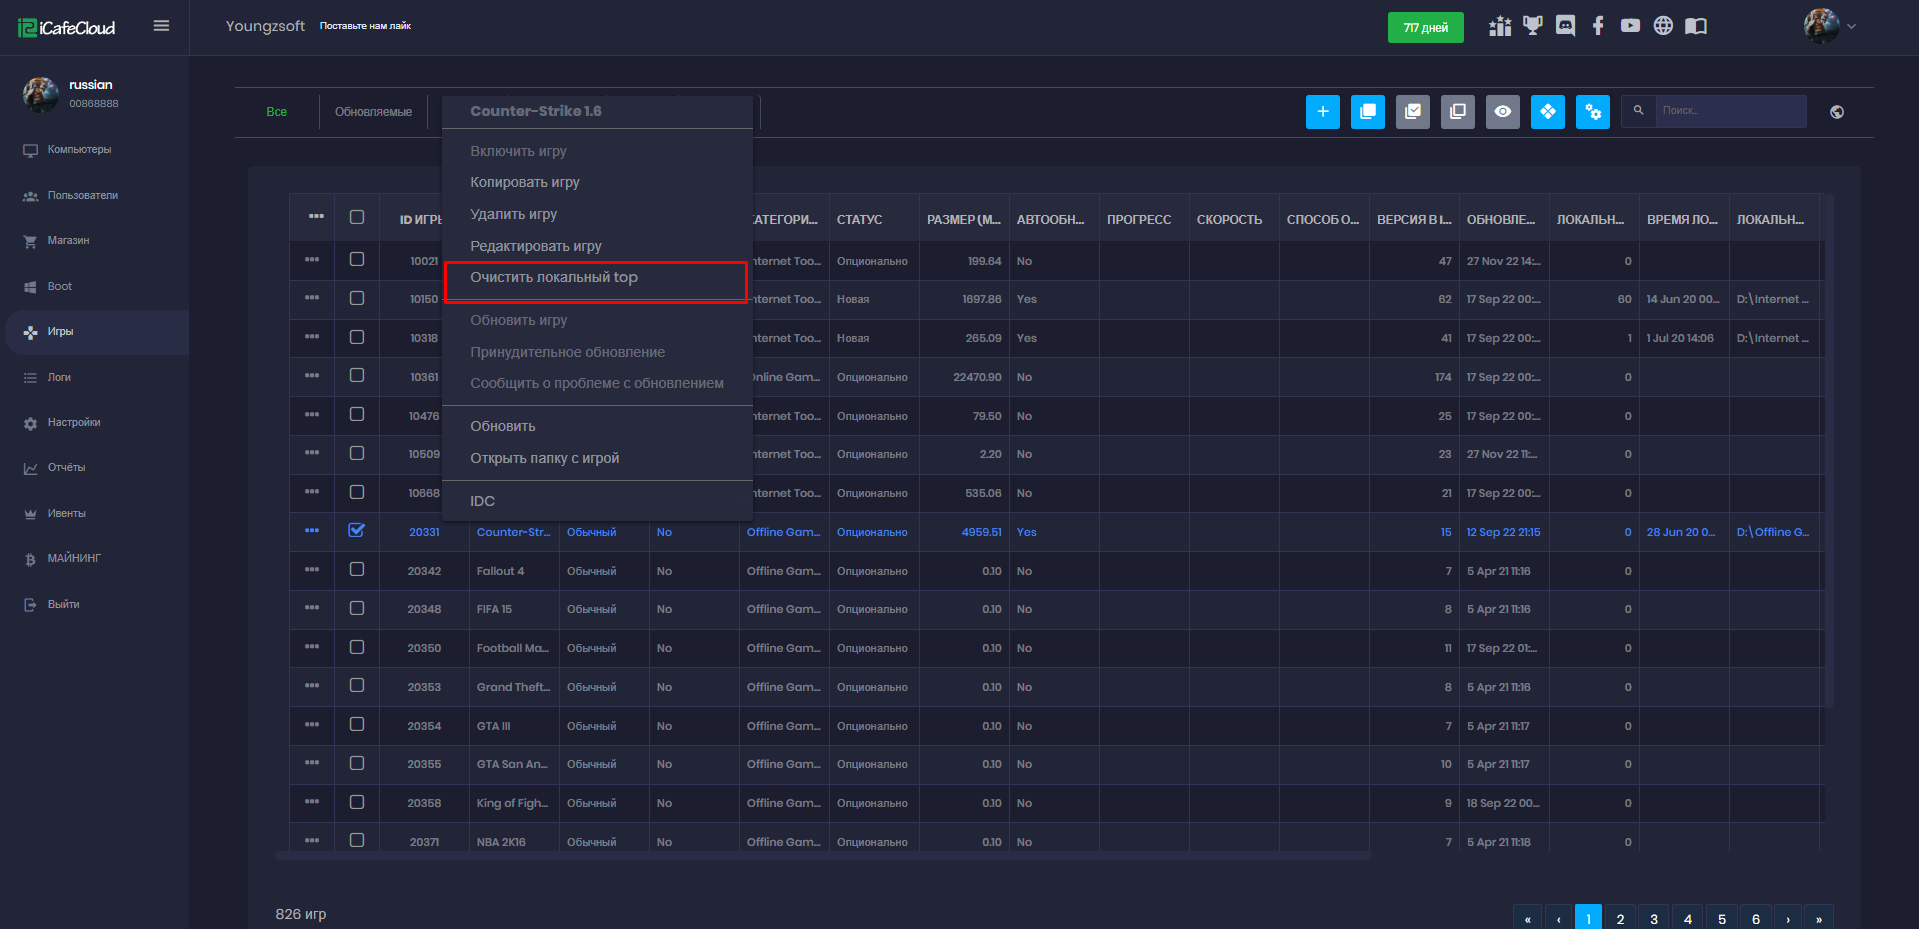Click the iCafeCloud logo
The width and height of the screenshot is (1919, 929).
click(67, 28)
